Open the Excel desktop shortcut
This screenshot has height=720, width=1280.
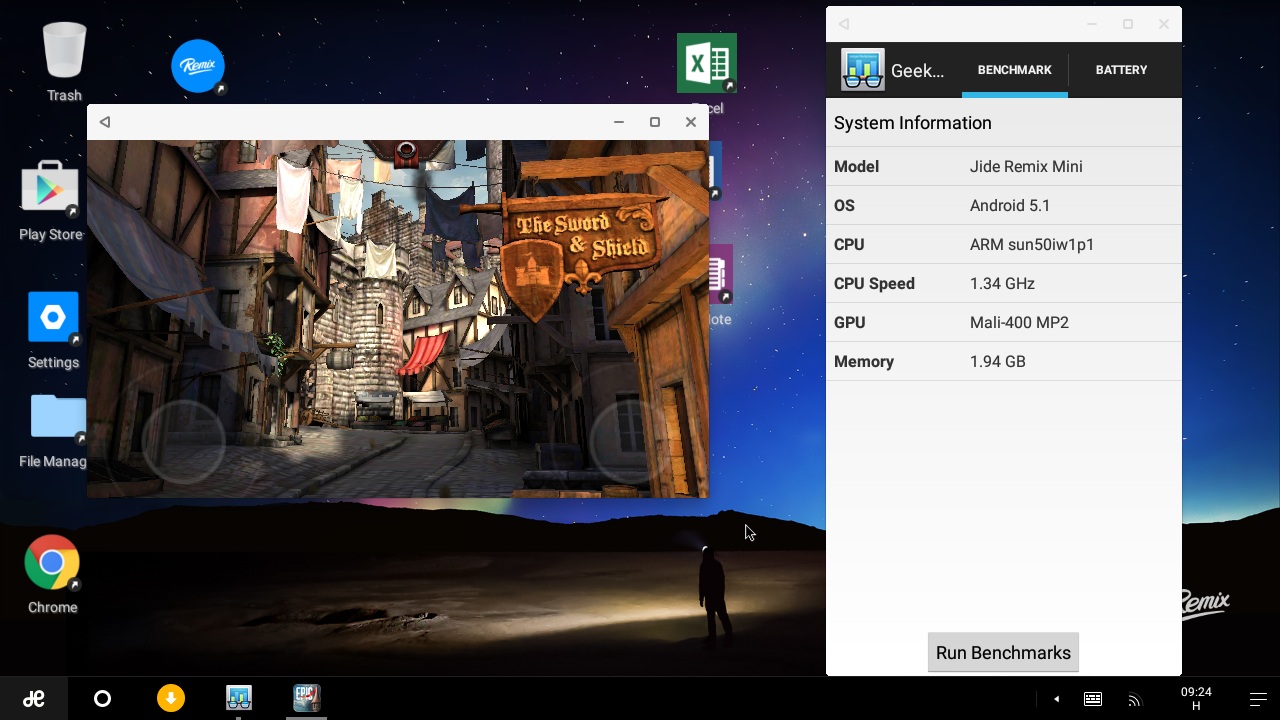(x=707, y=65)
